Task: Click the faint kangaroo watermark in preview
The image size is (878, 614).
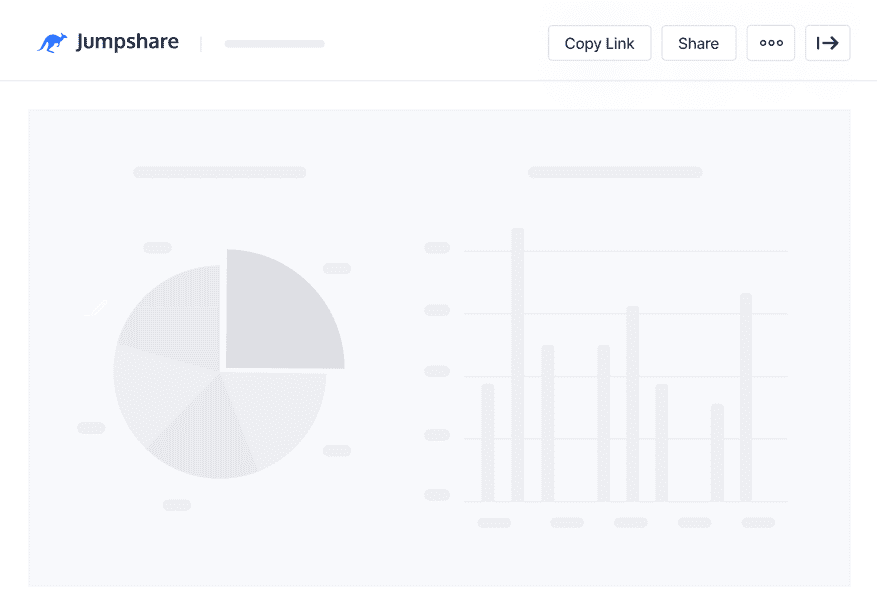Action: pos(96,308)
